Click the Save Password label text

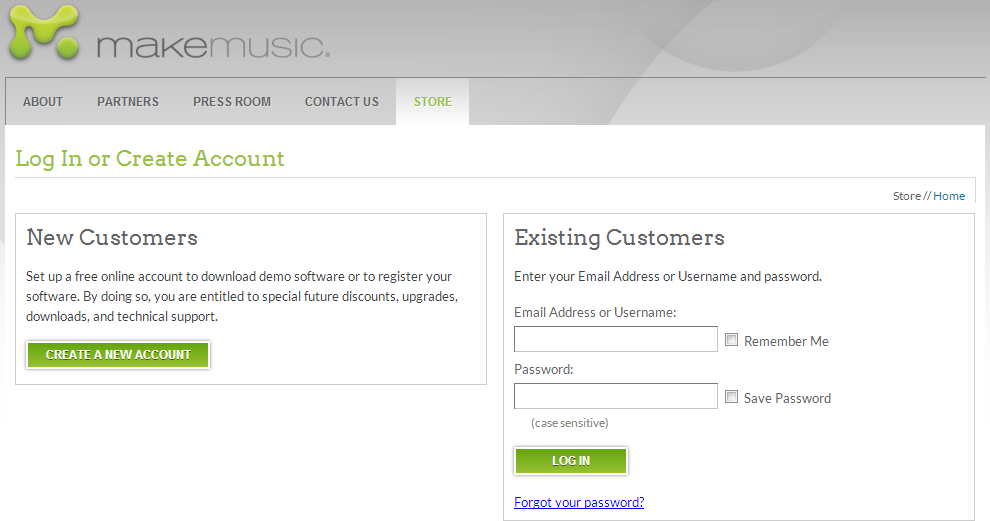pos(787,398)
